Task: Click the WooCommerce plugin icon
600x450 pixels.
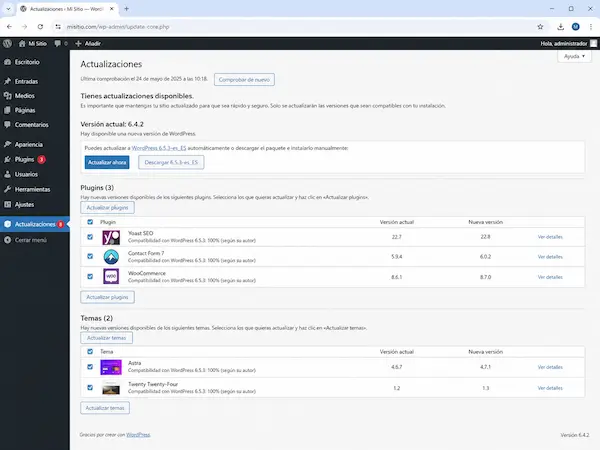Action: (x=111, y=276)
